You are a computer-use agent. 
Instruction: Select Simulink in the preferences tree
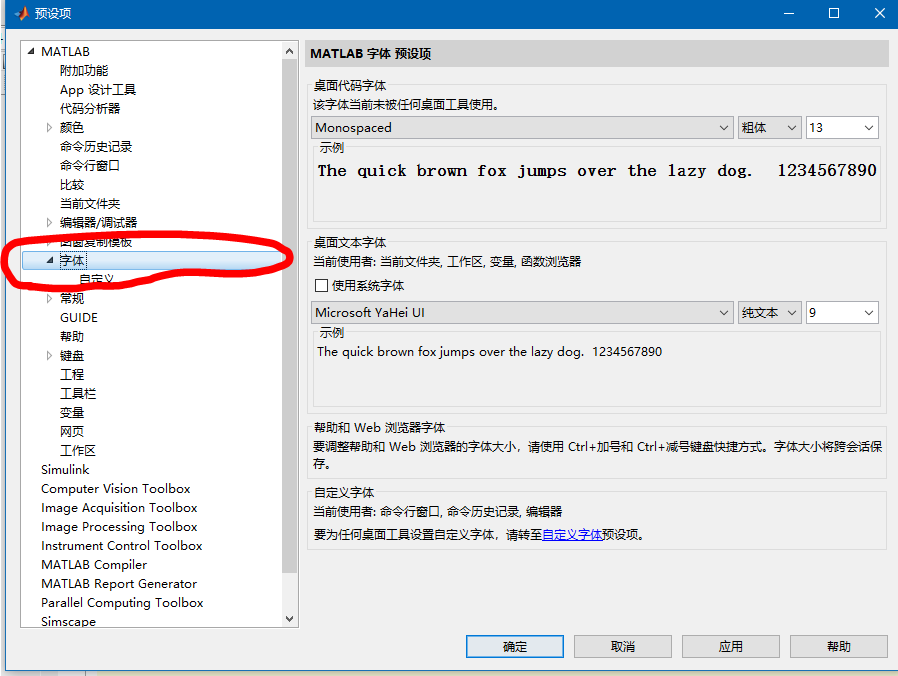[64, 469]
